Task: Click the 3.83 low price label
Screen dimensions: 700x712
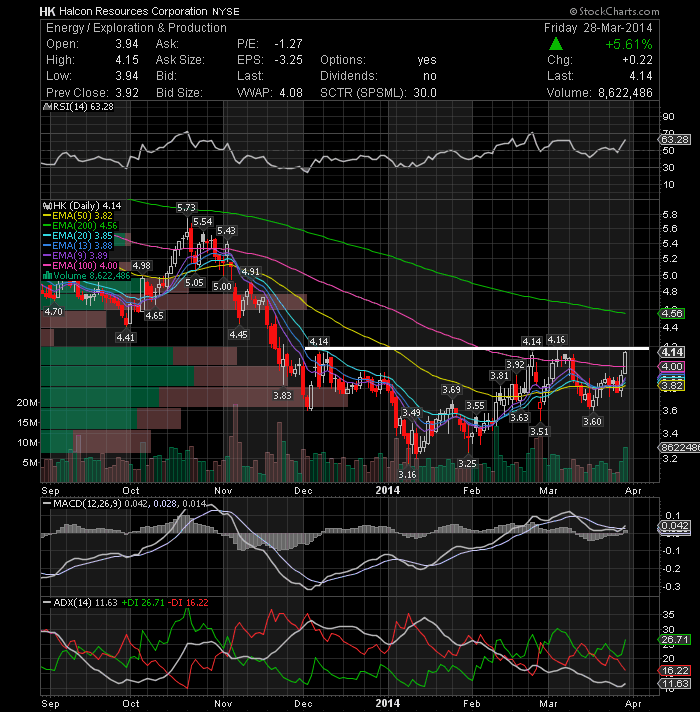Action: [282, 396]
